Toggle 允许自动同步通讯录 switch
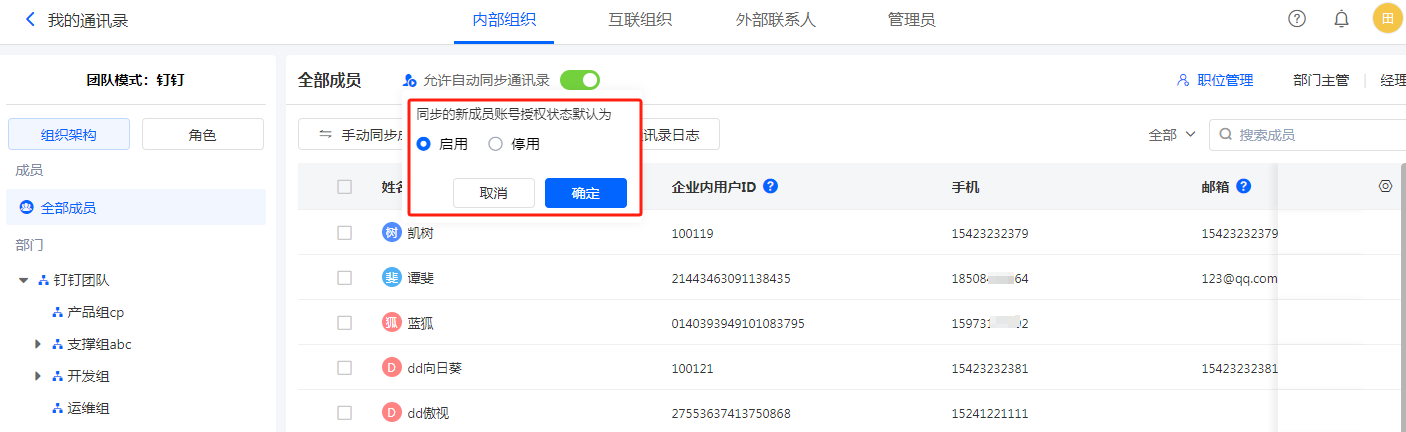Viewport: 1406px width, 432px height. click(x=580, y=80)
